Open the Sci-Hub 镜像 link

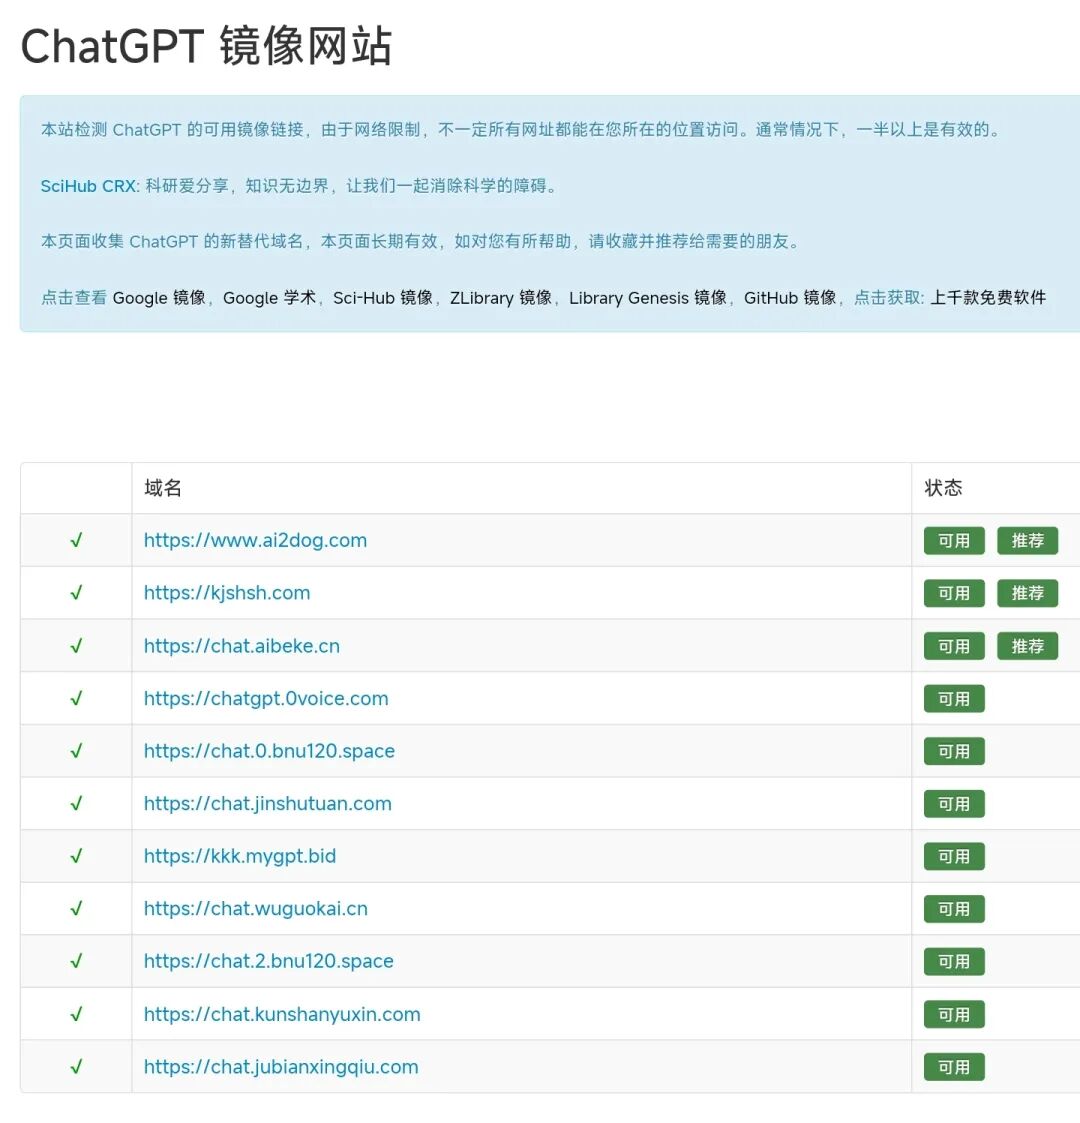[x=383, y=298]
